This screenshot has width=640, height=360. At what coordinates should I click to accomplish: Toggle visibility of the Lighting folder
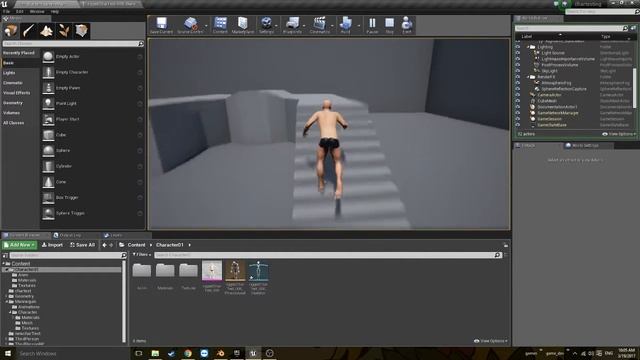click(x=518, y=47)
